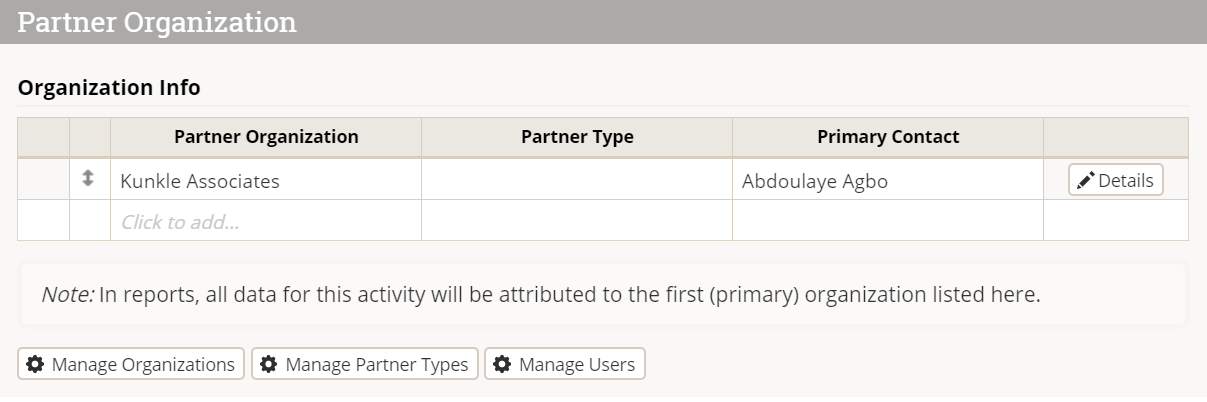The width and height of the screenshot is (1207, 402).
Task: Open the empty Partner Type cell for Kunkle Associates
Action: coord(576,181)
